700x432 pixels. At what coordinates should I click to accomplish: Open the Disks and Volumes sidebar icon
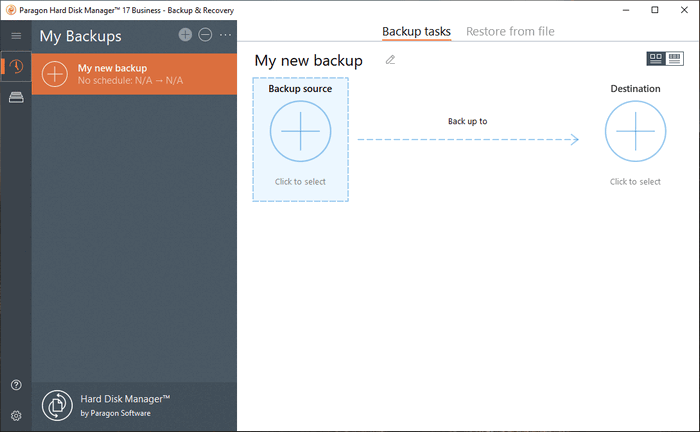(x=16, y=97)
